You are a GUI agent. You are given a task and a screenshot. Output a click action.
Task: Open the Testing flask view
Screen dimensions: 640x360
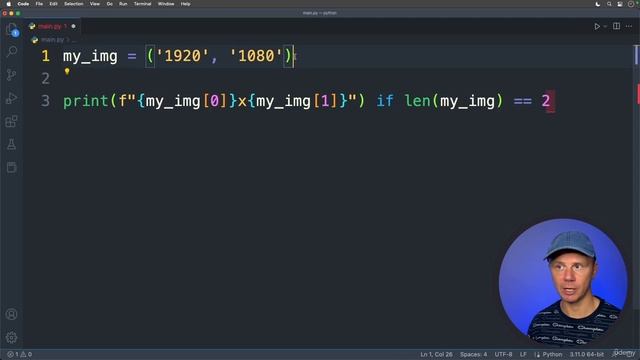click(x=12, y=144)
